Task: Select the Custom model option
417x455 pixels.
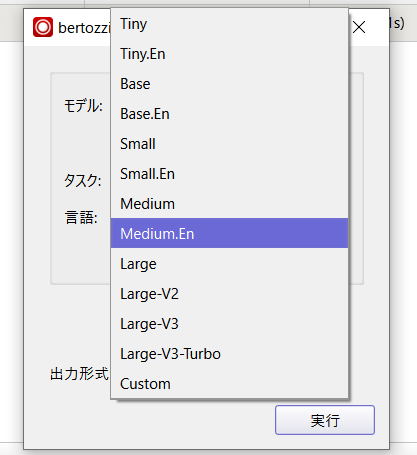Action: click(229, 384)
